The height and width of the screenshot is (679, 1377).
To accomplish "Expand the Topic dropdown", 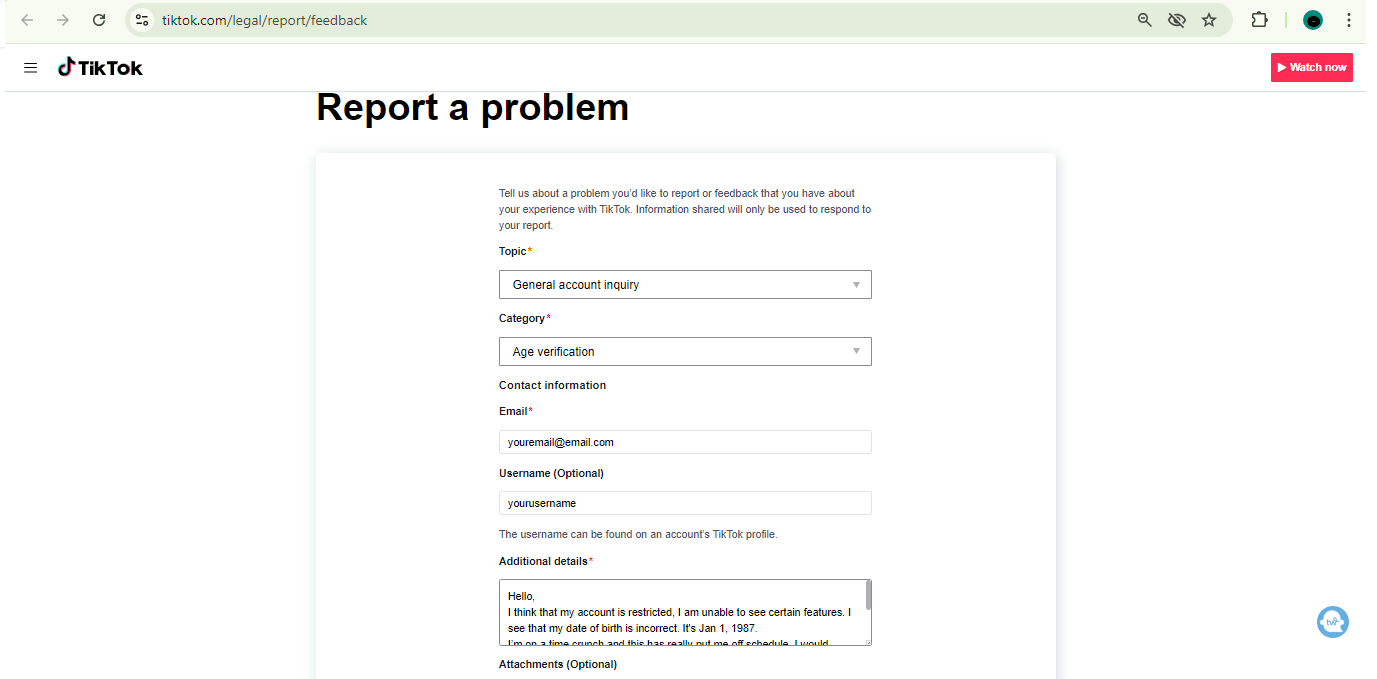I will 685,285.
